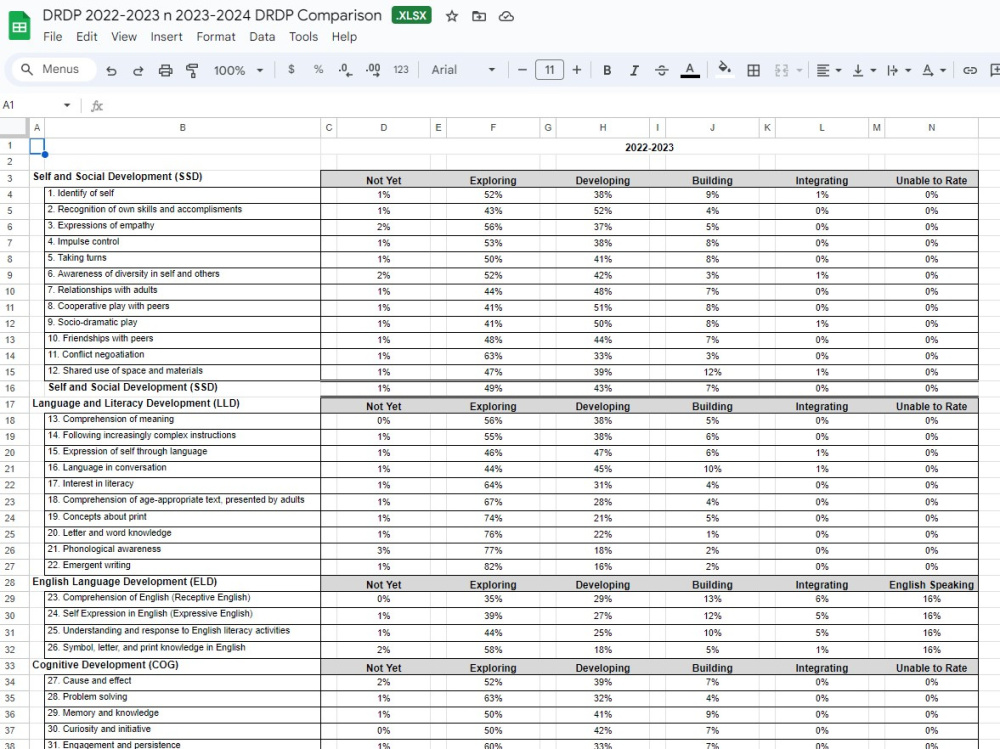The height and width of the screenshot is (749, 1000).
Task: Click the .XLSX file format badge
Action: pyautogui.click(x=411, y=15)
